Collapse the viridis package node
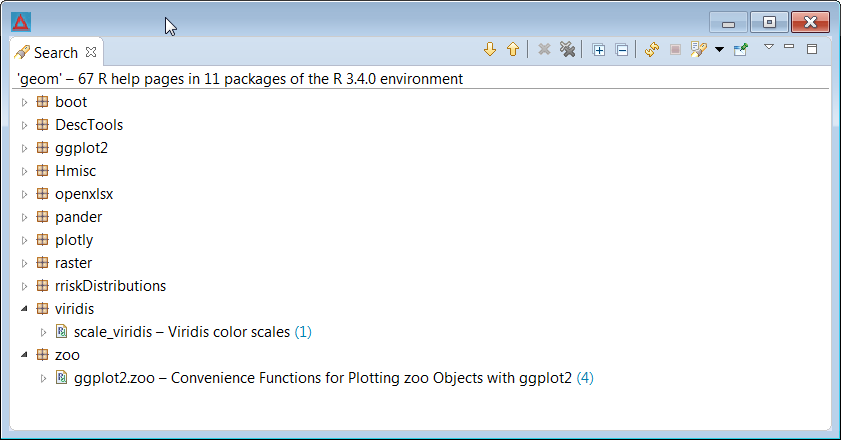Screen dimensions: 841x440 point(24,309)
